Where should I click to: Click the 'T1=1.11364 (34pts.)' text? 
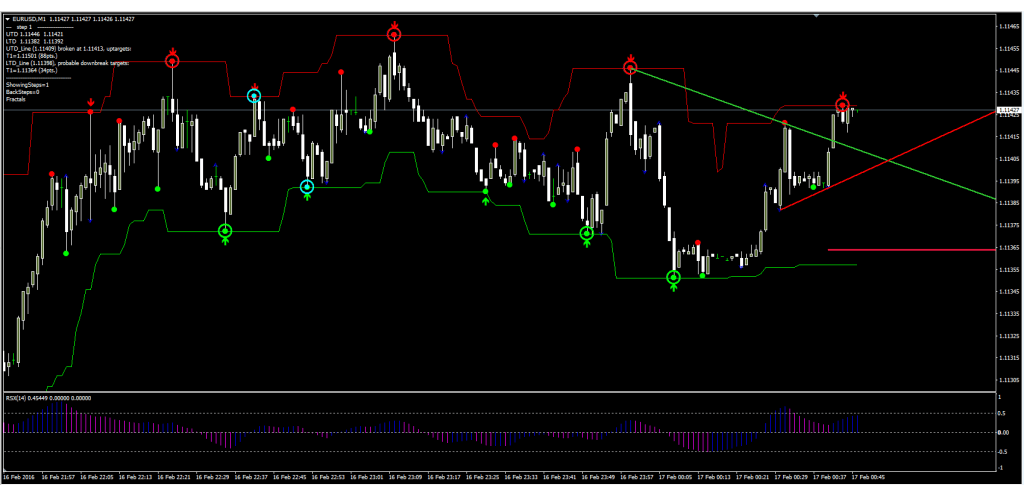click(x=33, y=70)
